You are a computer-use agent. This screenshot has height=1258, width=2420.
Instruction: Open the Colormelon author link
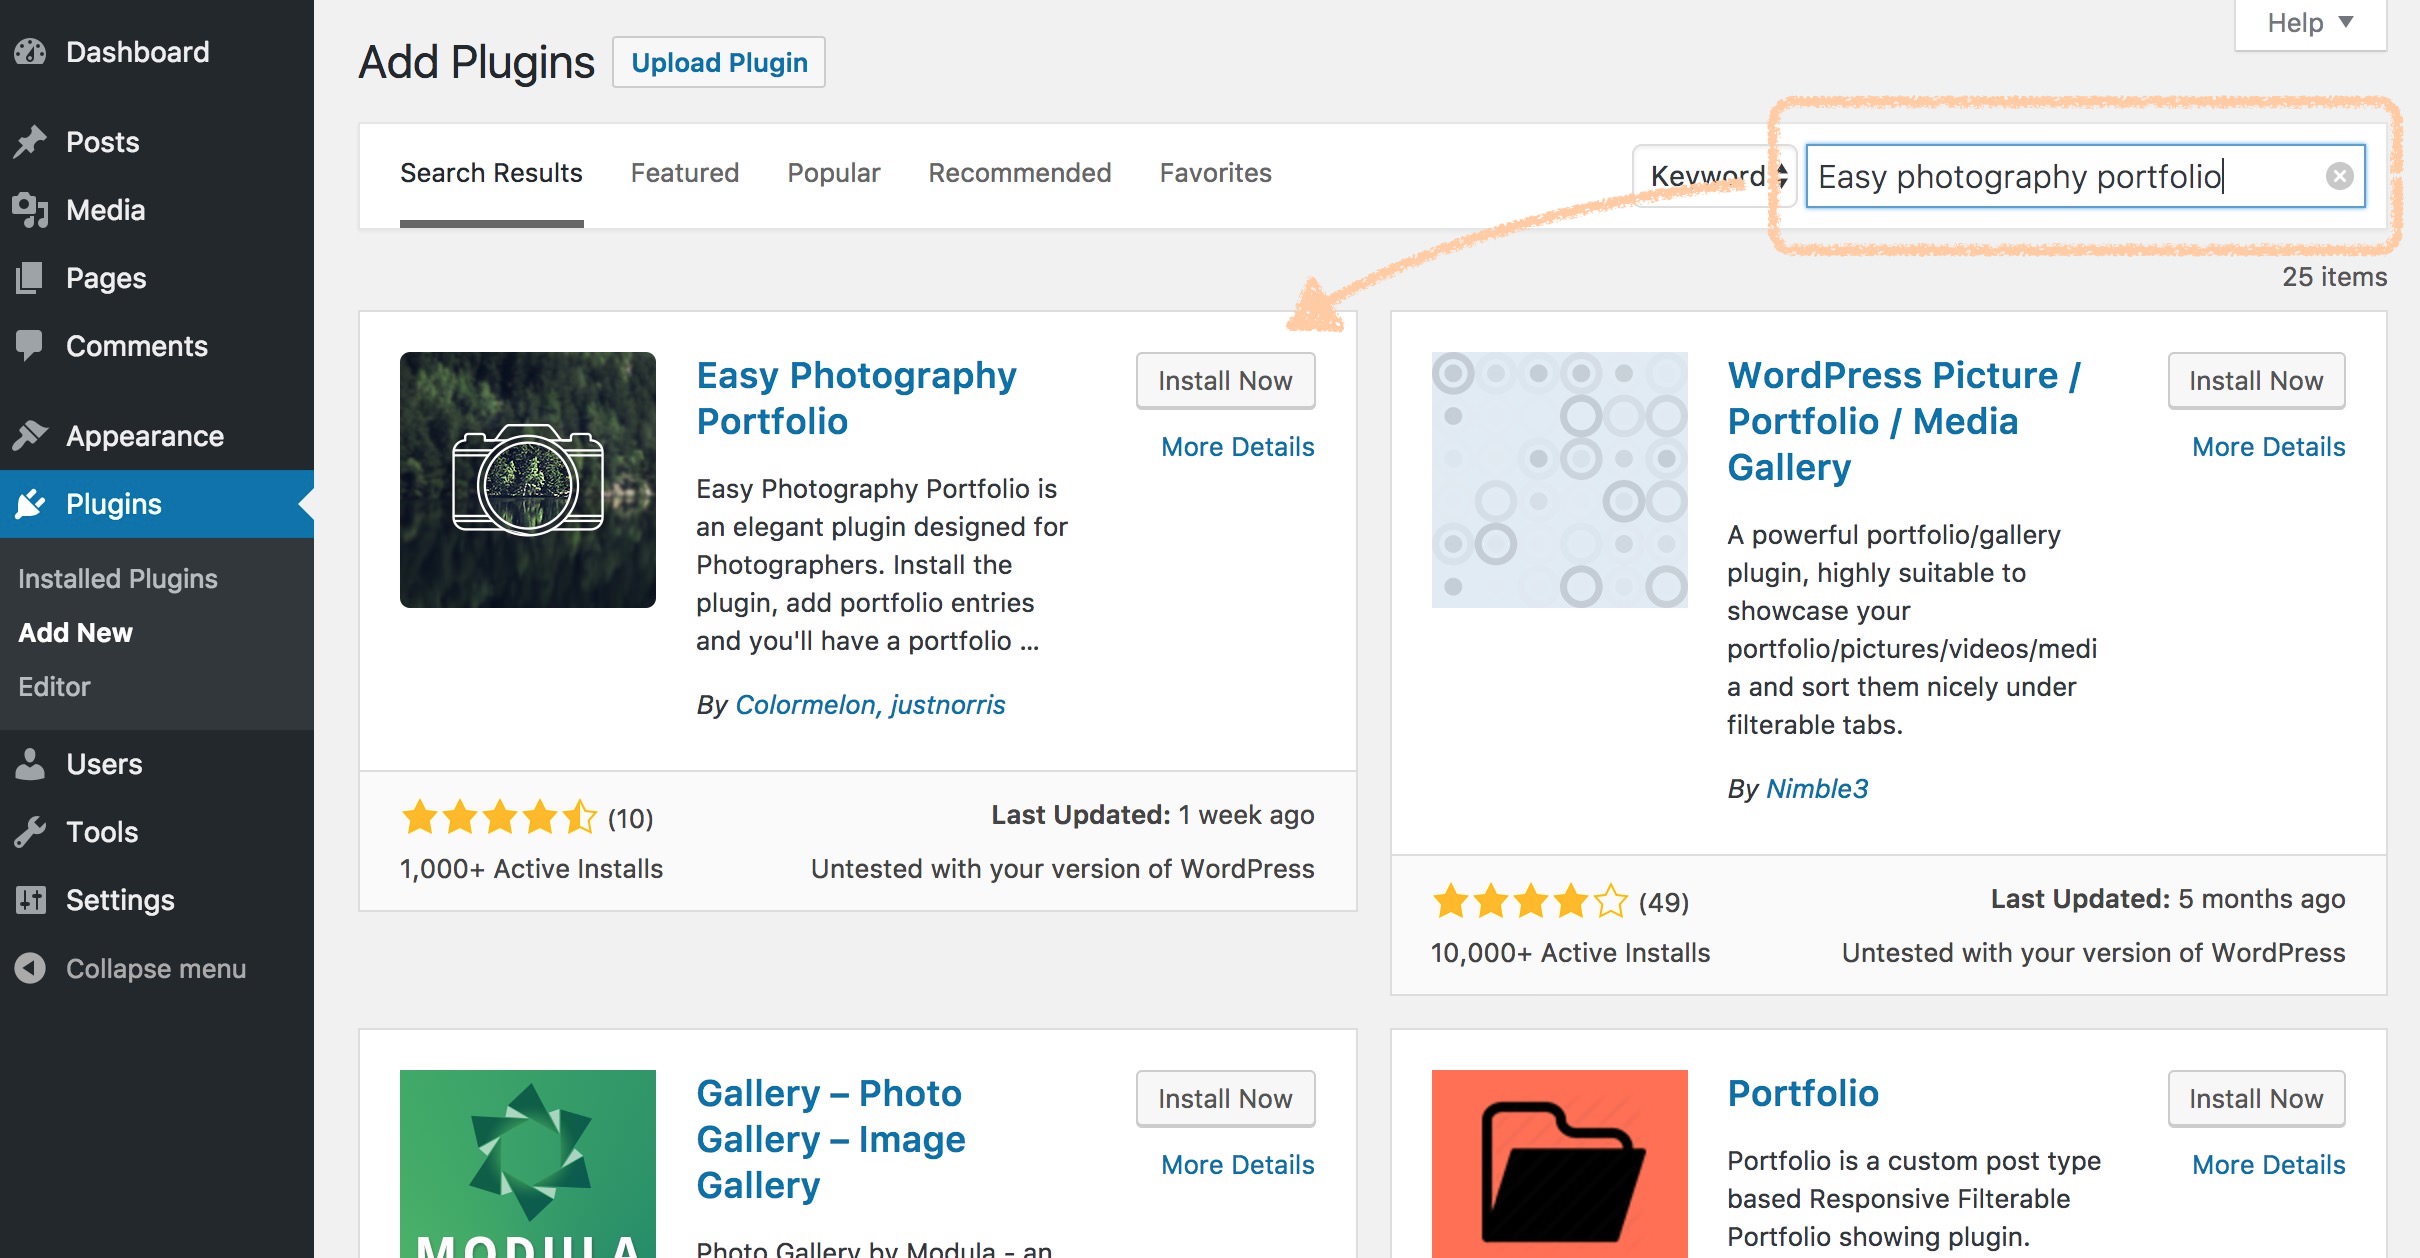[805, 705]
